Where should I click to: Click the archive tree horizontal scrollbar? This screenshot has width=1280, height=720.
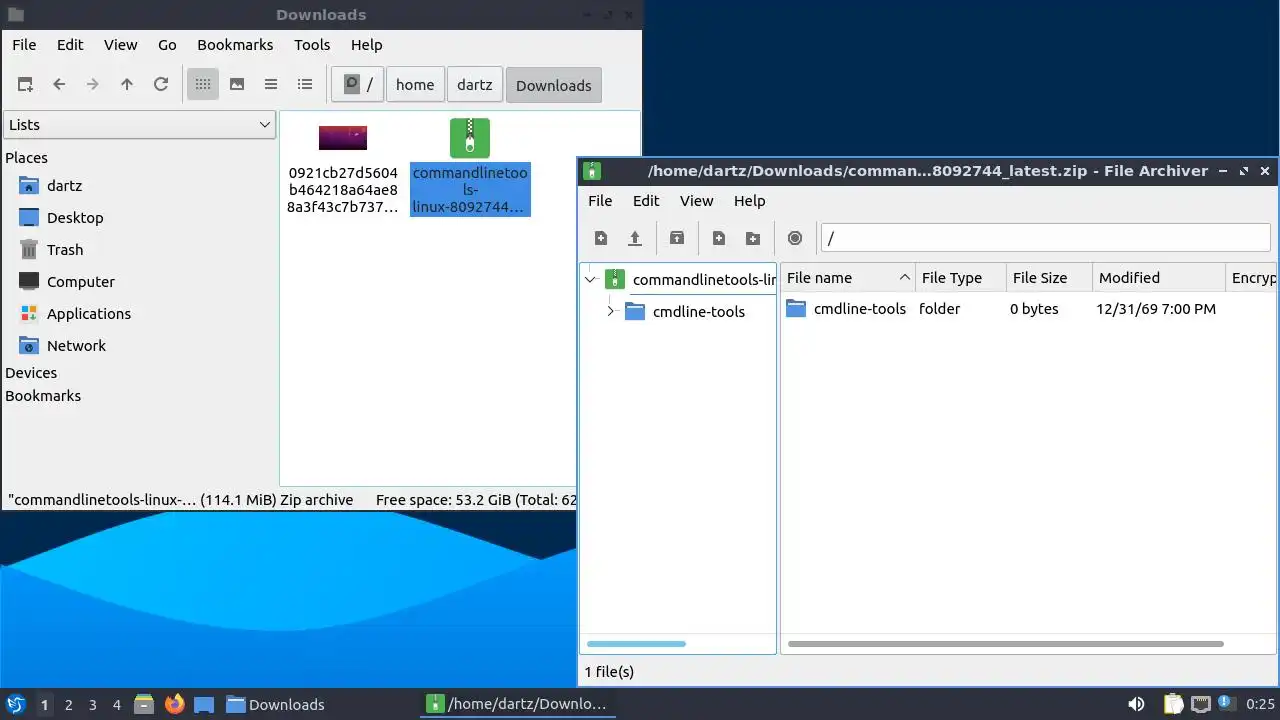pos(636,644)
